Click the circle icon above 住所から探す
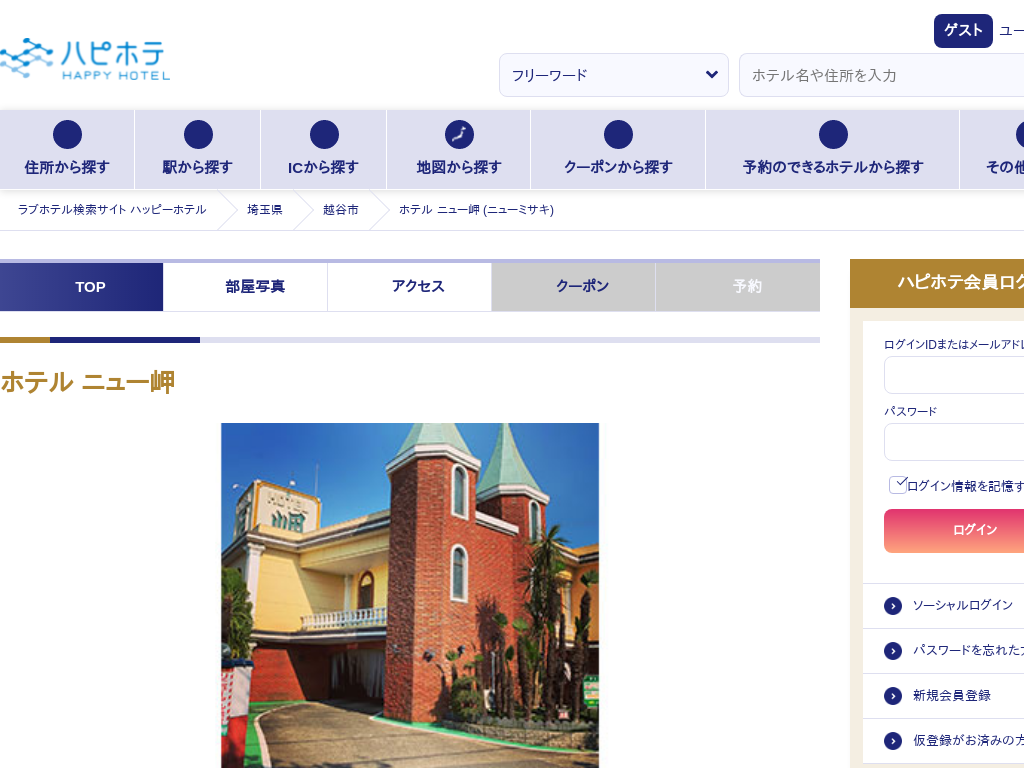This screenshot has width=1024, height=768. 67,135
